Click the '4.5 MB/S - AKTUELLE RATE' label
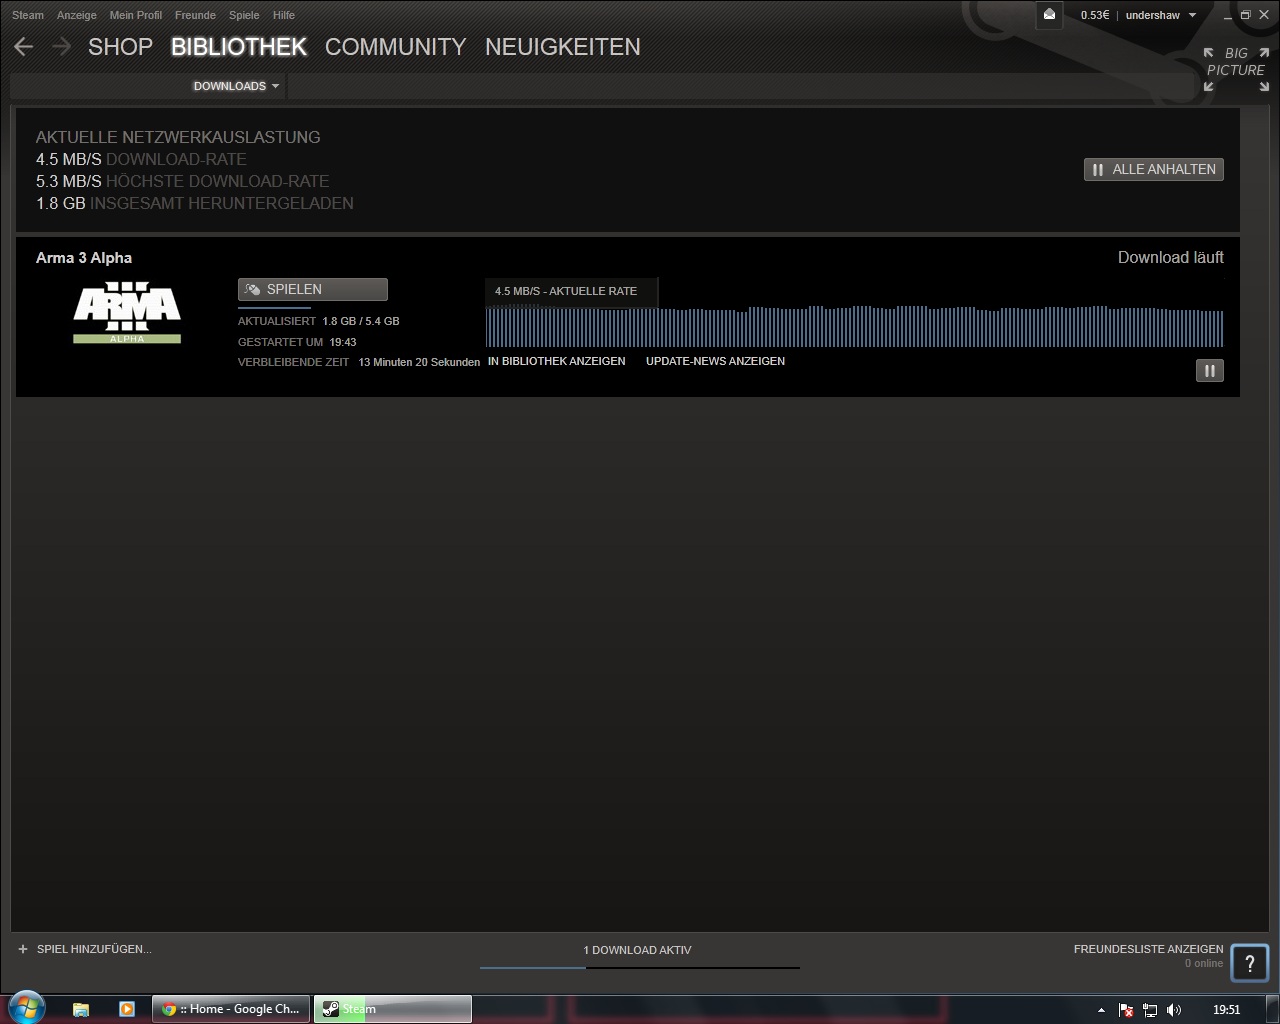Screen dimensions: 1280x1024 [x=566, y=291]
